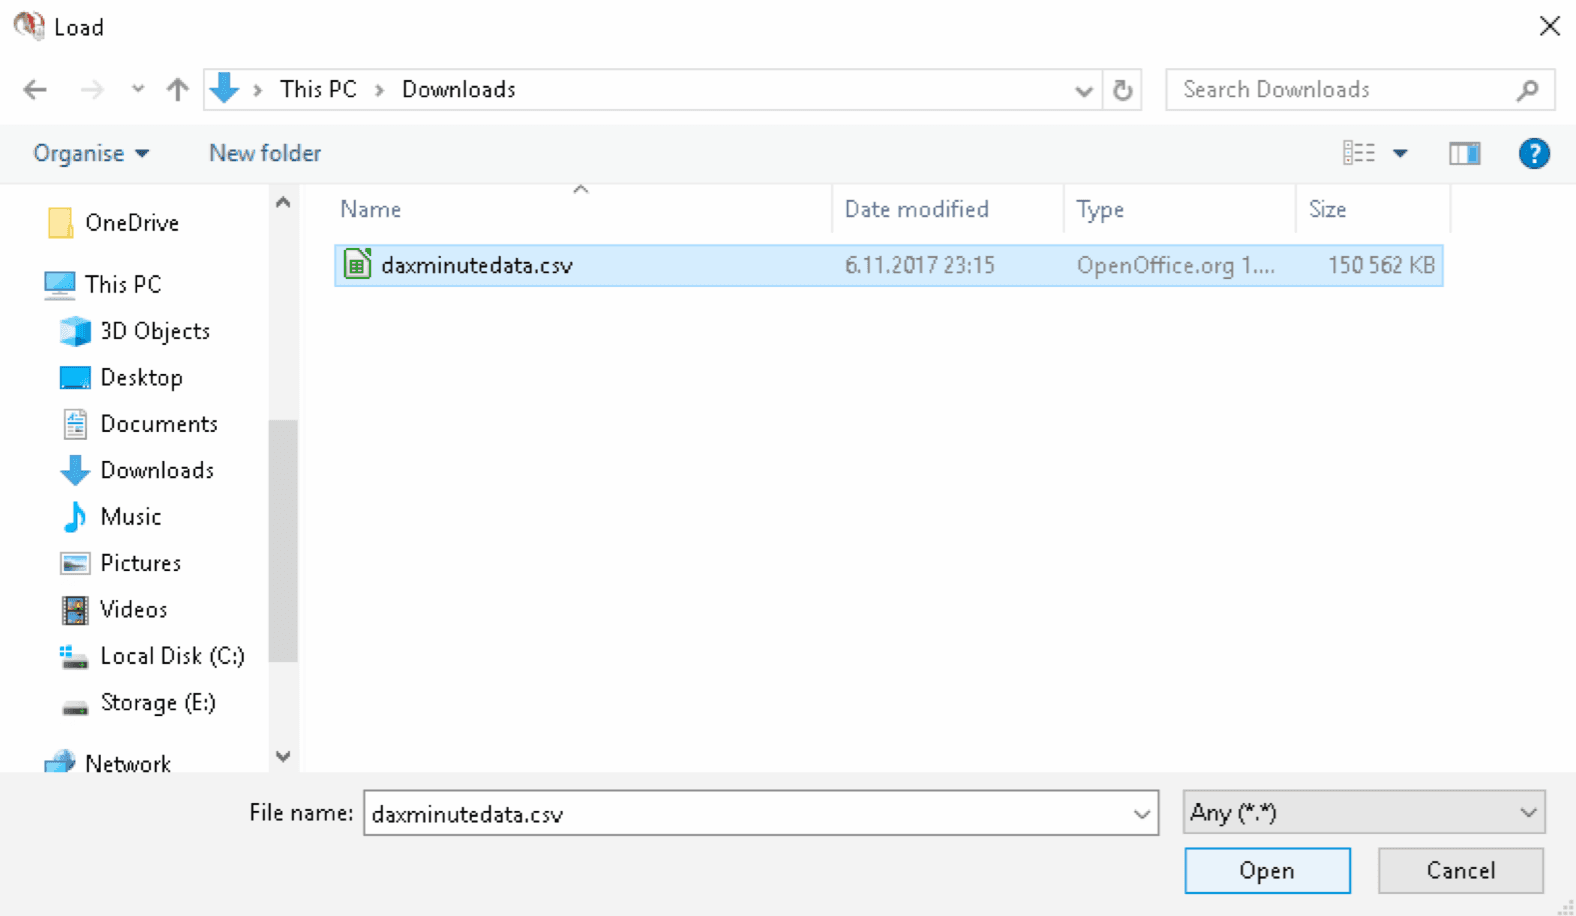Expand the chevron after This PC breadcrumb

pos(380,90)
